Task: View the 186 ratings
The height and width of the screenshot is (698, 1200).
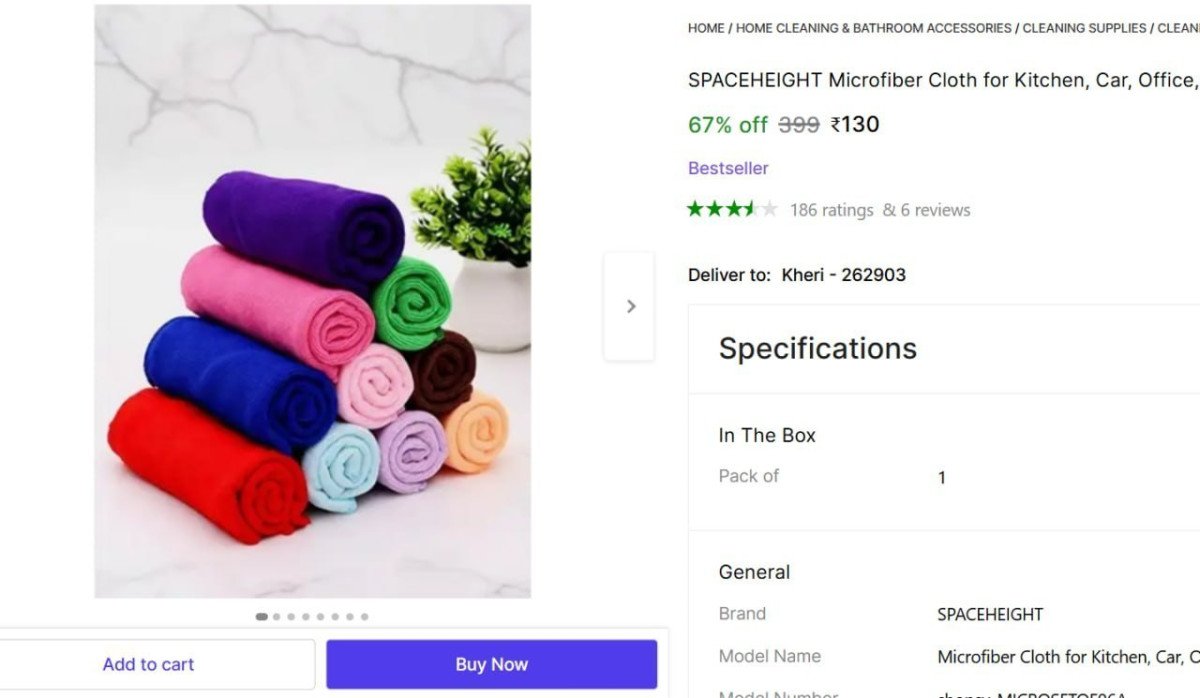Action: tap(831, 210)
